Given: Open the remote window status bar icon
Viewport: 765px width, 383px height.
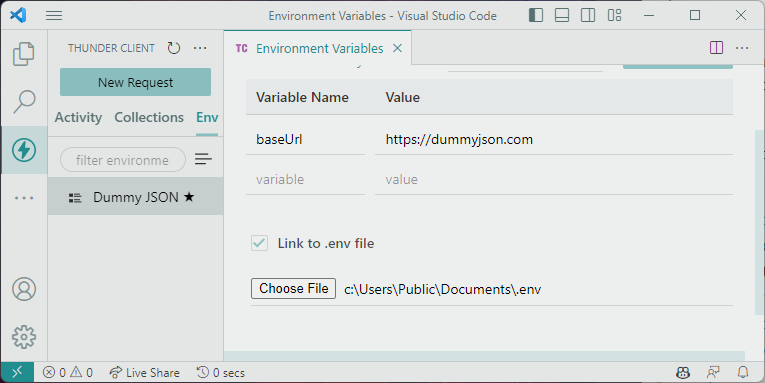Looking at the screenshot, I should [x=17, y=373].
